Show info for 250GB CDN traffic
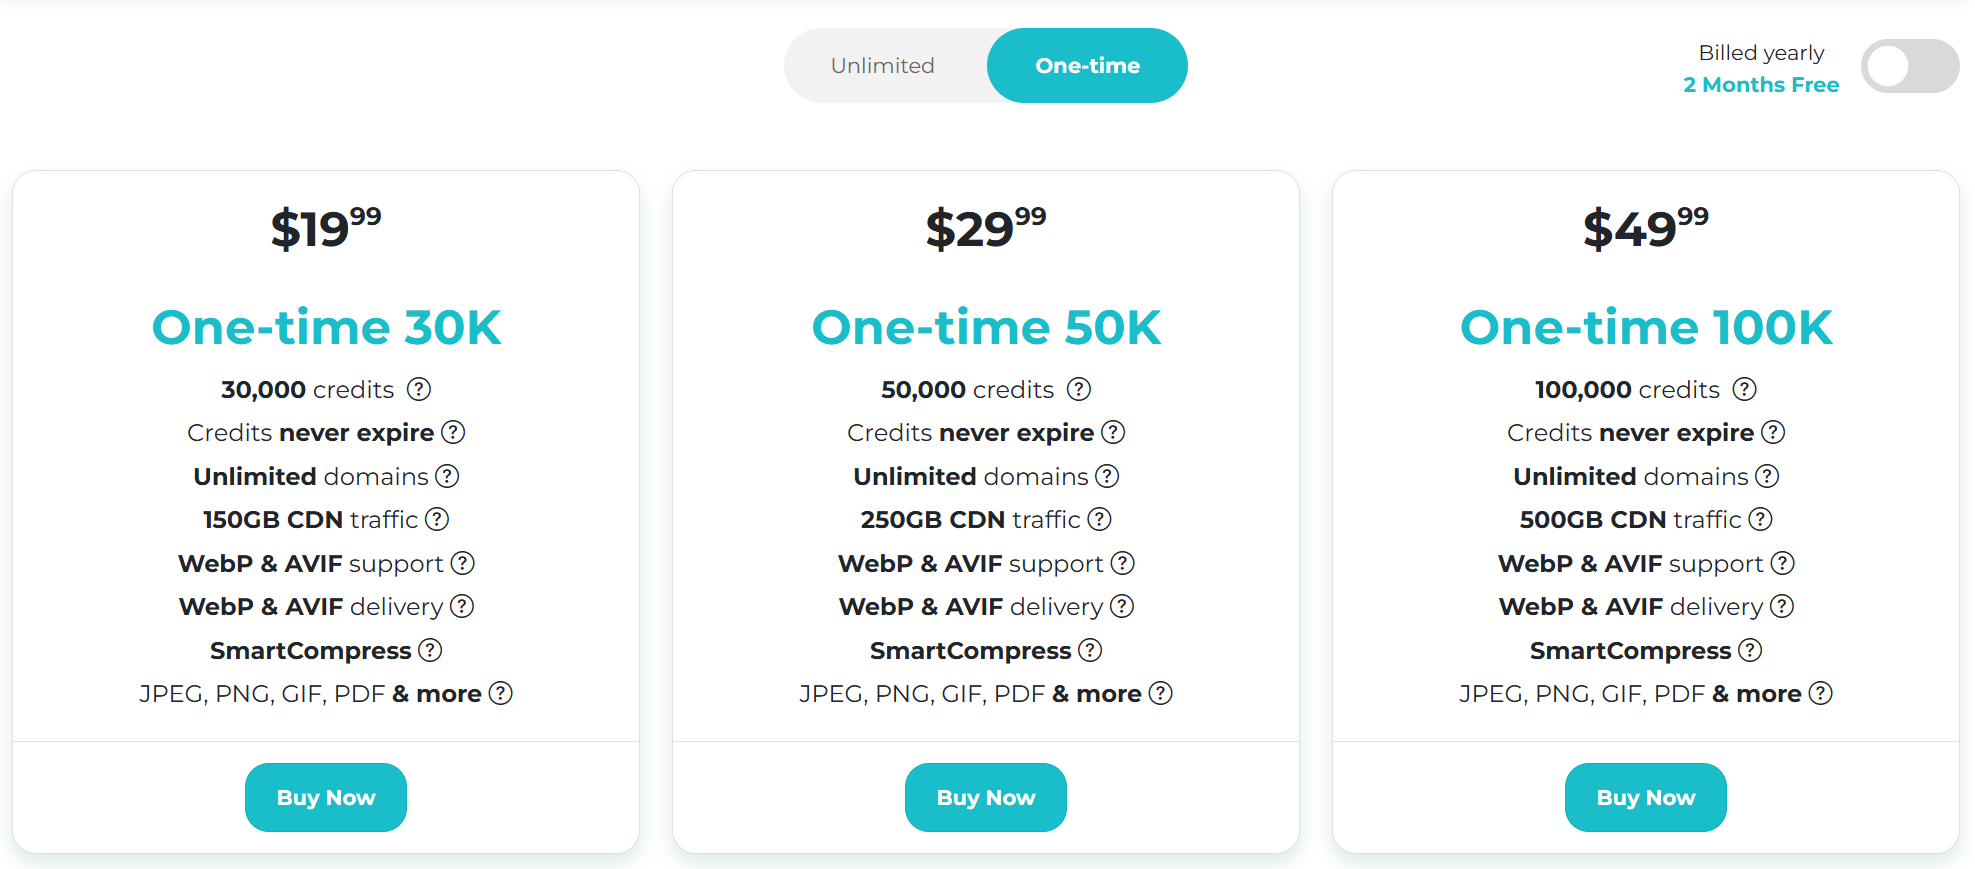Screen dimensions: 1975x869 point(1099,519)
